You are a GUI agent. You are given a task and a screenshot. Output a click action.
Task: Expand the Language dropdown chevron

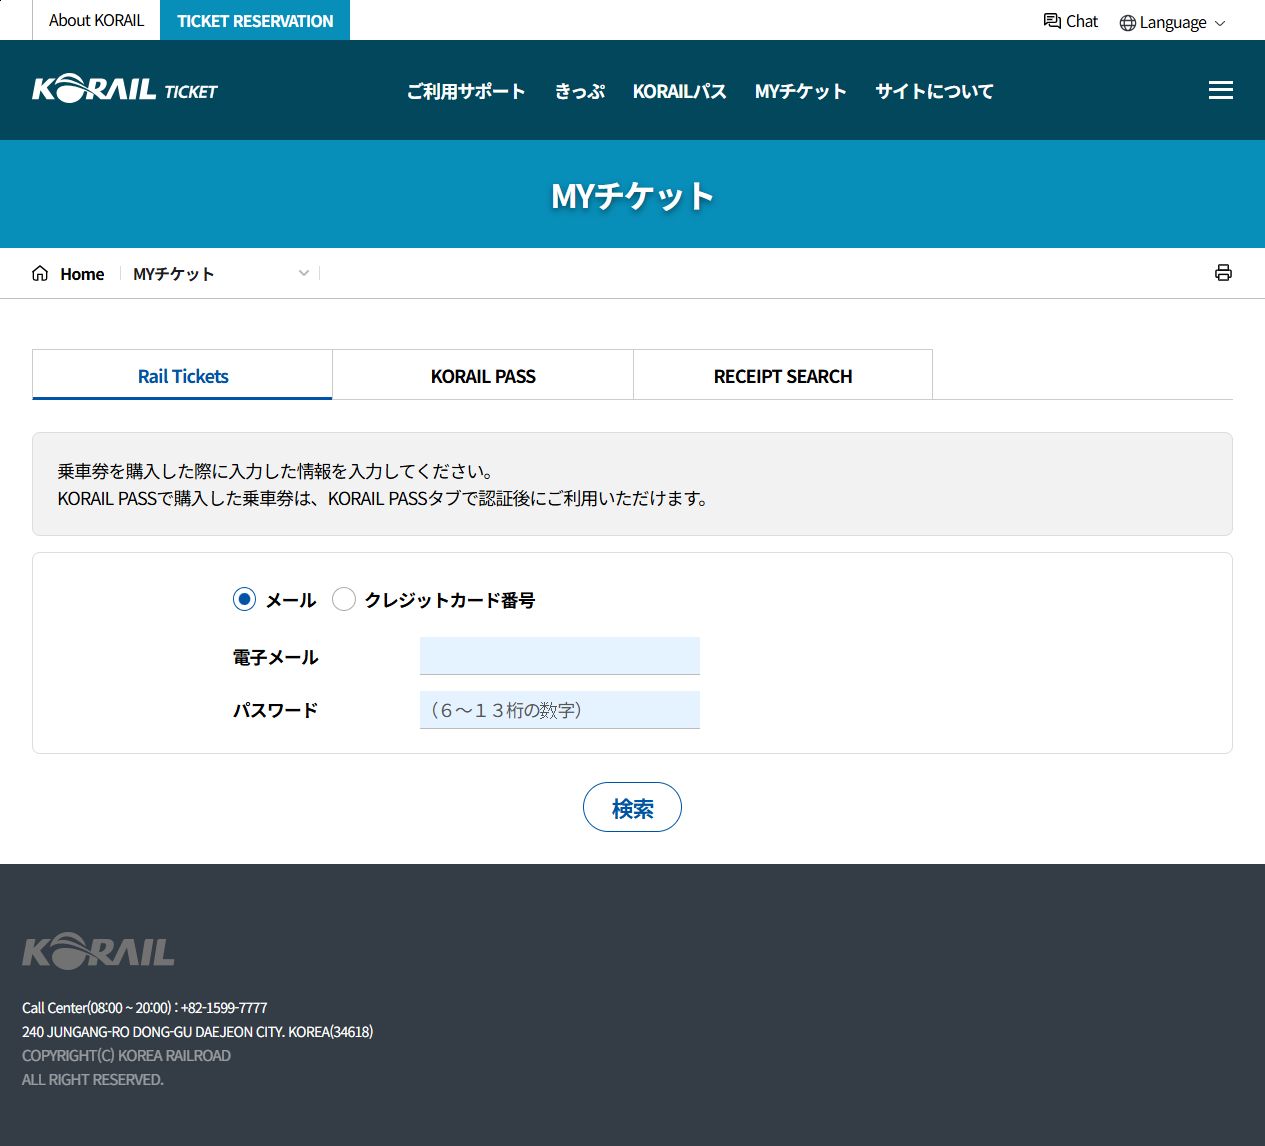(x=1220, y=23)
